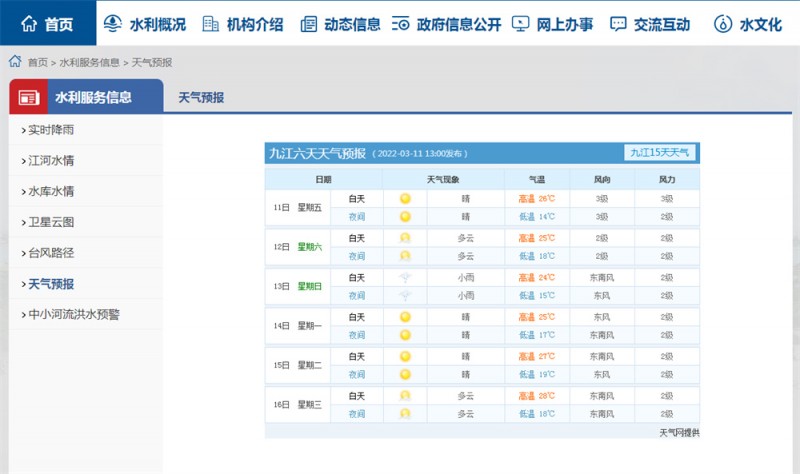Select 天气预报 in sidebar
800x474 pixels.
(51, 284)
